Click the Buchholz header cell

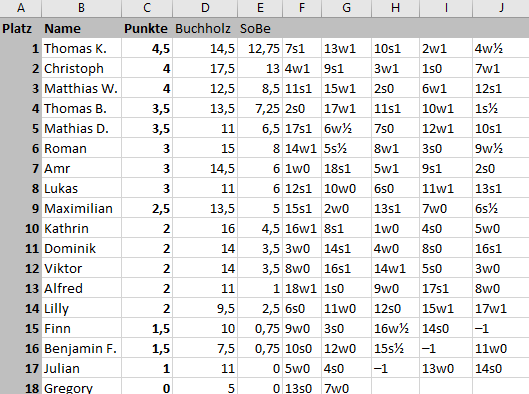coord(205,28)
